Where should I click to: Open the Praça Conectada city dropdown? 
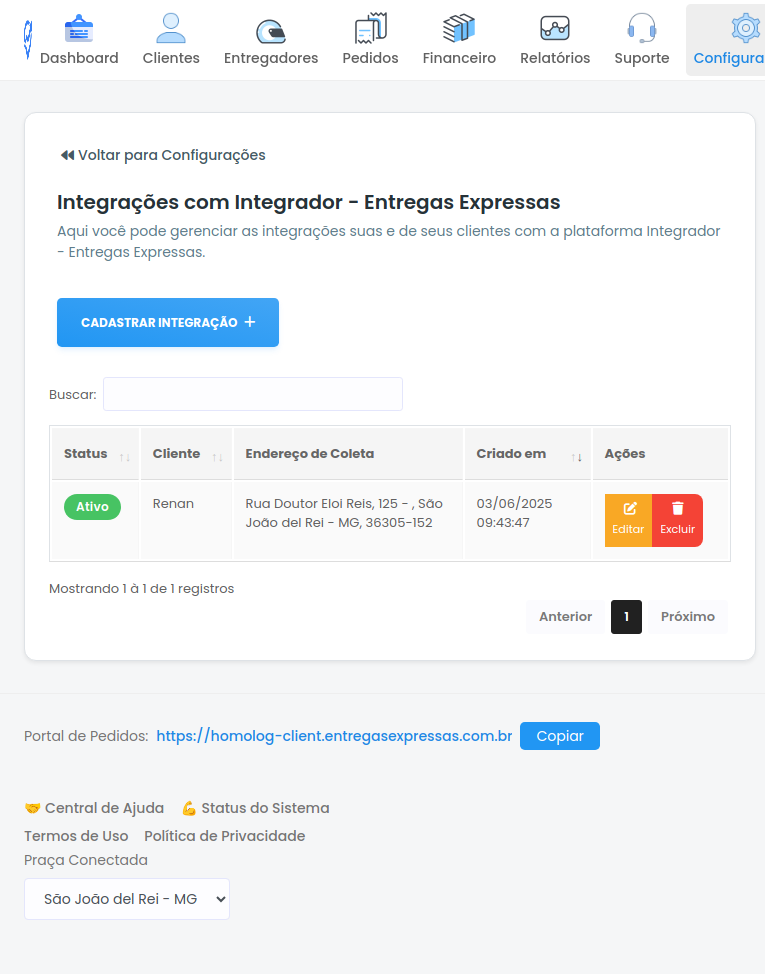(x=126, y=898)
